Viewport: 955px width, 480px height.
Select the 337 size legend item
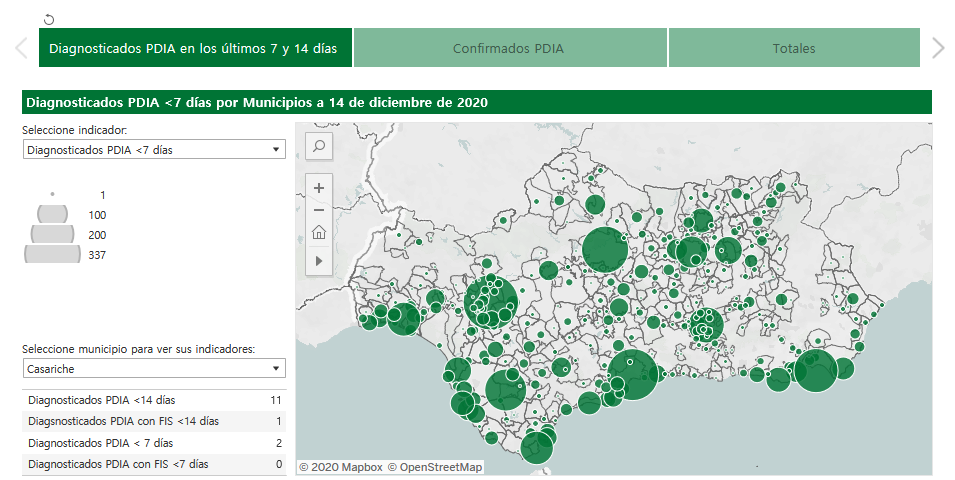(52, 255)
